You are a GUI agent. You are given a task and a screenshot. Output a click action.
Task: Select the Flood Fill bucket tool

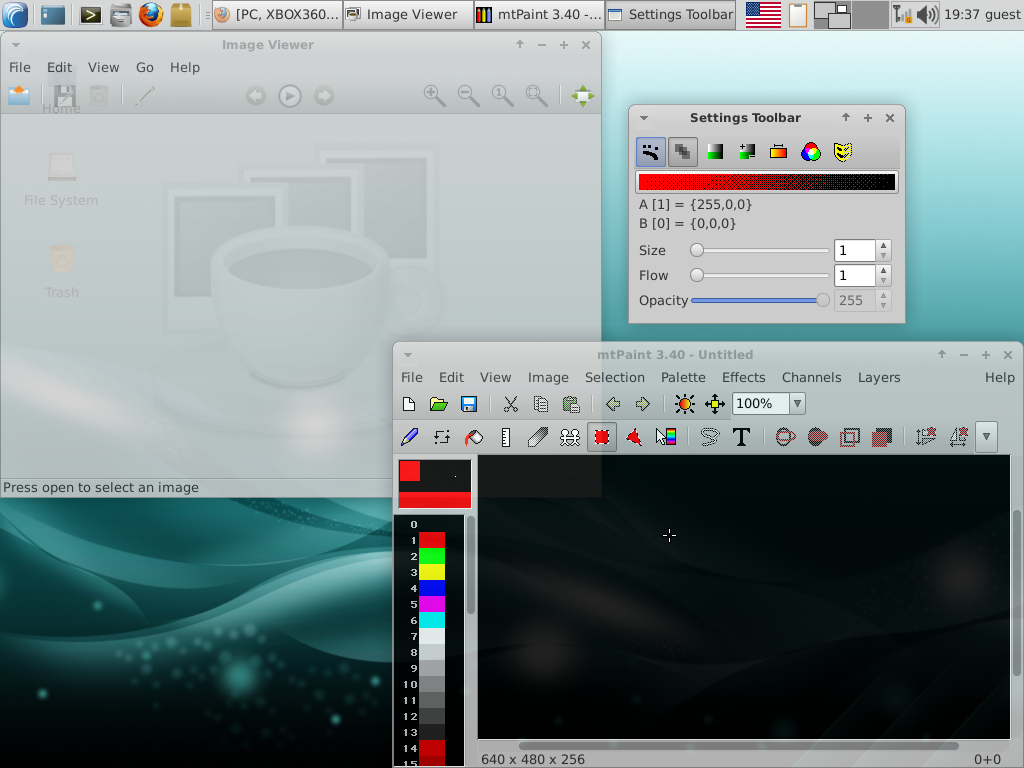tap(473, 437)
